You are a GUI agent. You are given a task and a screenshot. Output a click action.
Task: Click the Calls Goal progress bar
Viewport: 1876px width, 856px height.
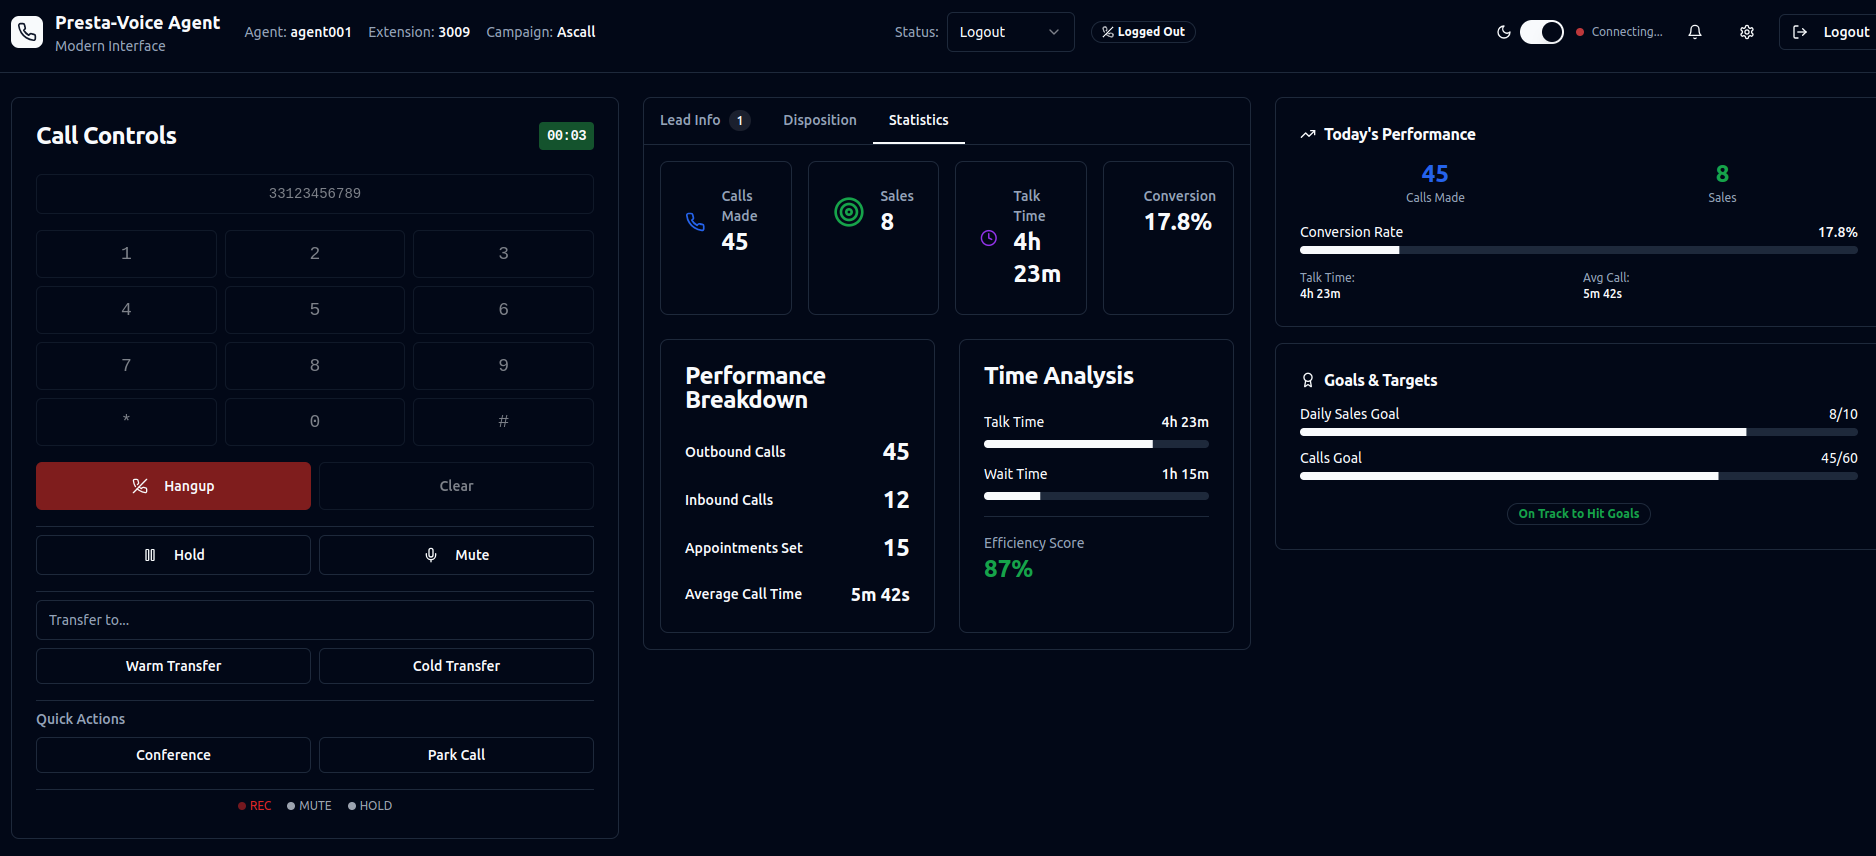[1579, 476]
